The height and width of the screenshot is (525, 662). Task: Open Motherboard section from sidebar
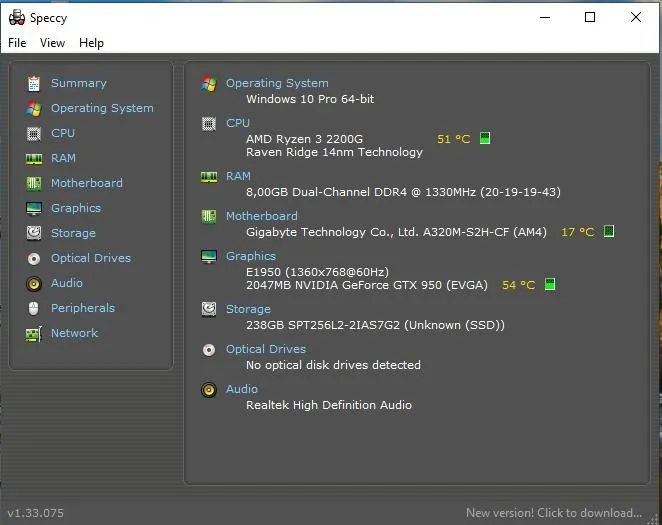87,183
